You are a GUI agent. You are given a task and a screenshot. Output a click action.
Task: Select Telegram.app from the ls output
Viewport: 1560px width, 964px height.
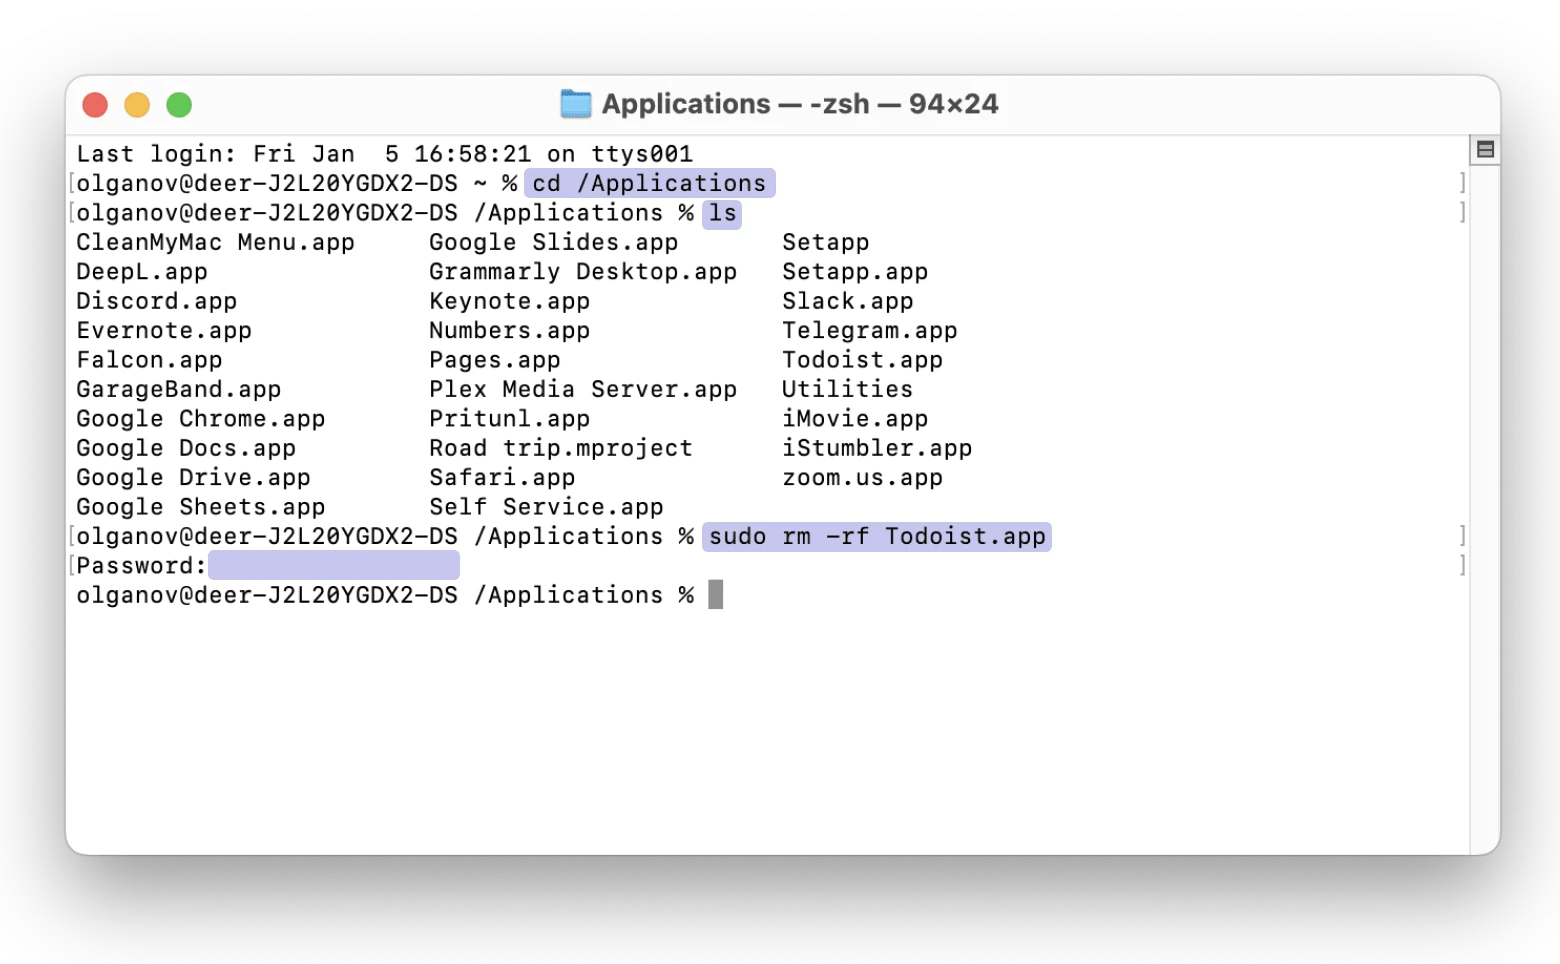869,330
